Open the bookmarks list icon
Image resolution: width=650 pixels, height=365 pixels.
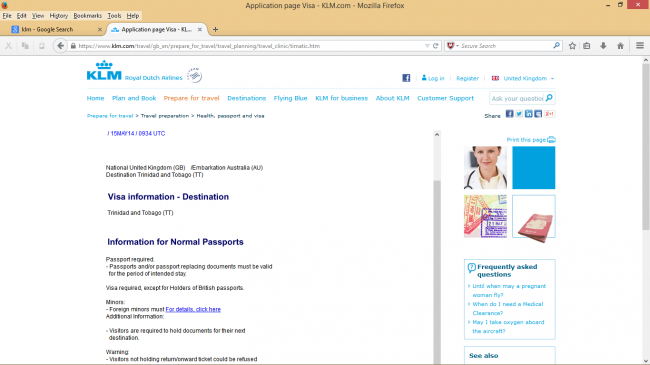point(587,46)
